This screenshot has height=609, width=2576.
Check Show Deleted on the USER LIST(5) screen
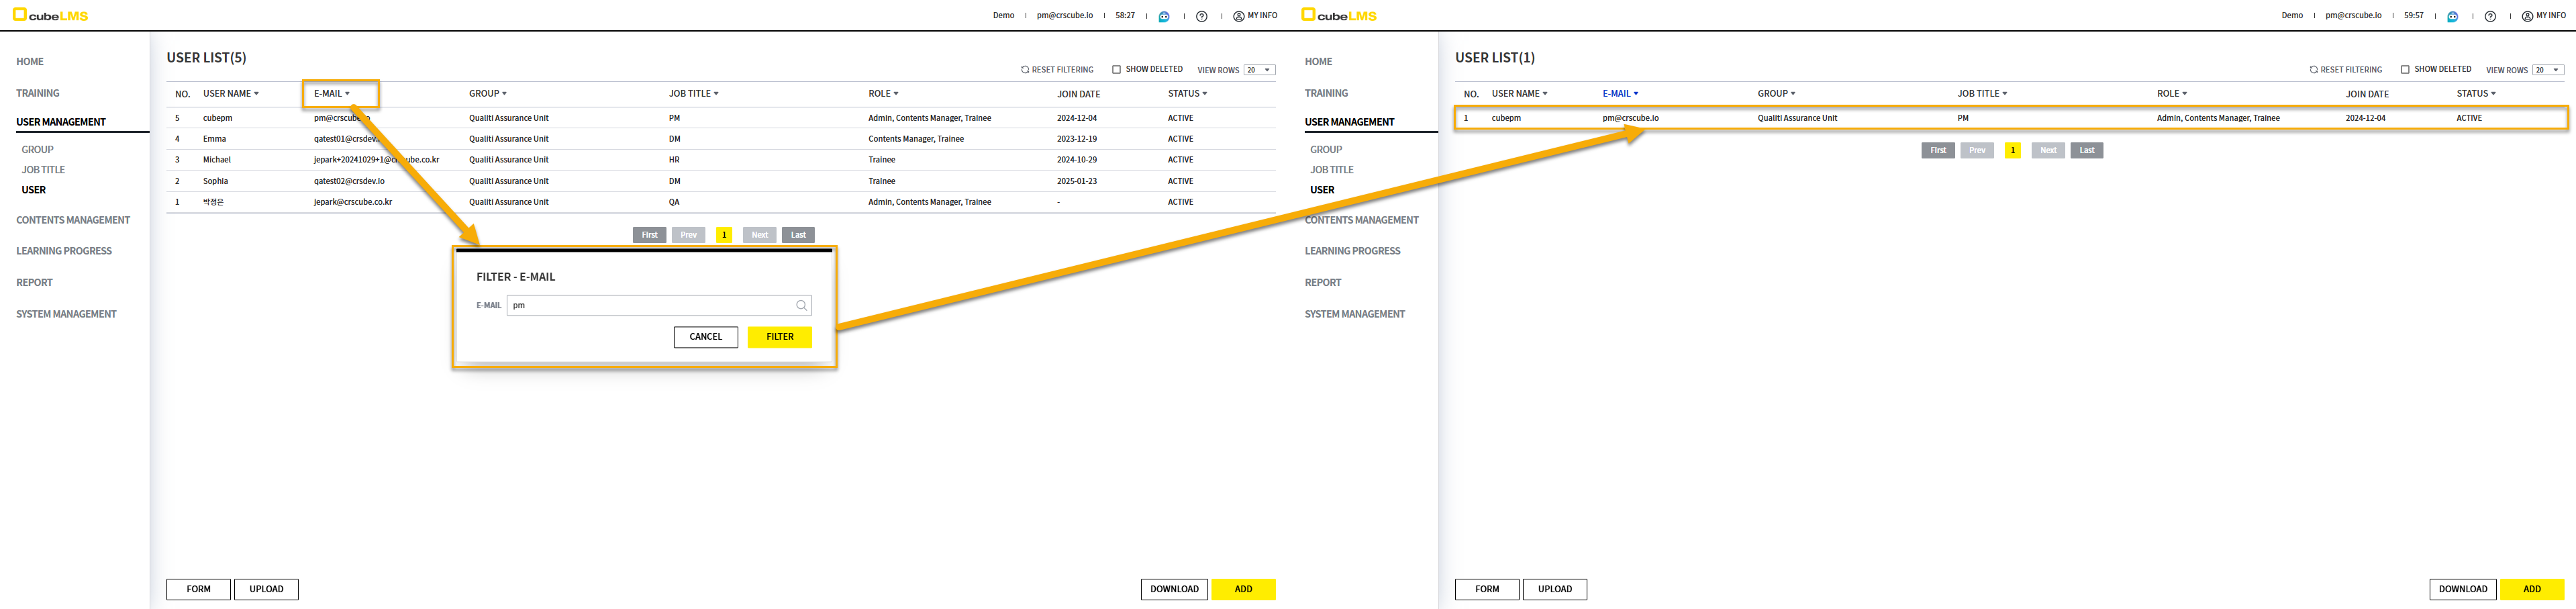point(1116,70)
